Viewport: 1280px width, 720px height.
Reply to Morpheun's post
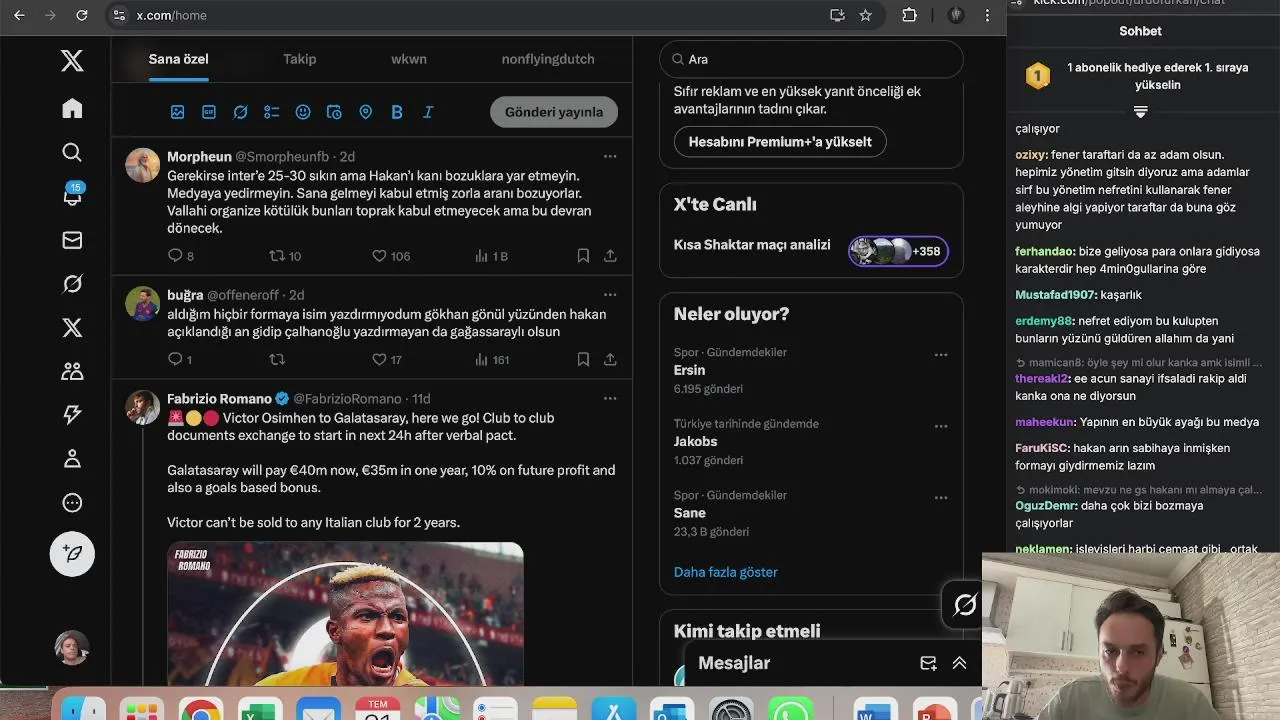coord(175,256)
